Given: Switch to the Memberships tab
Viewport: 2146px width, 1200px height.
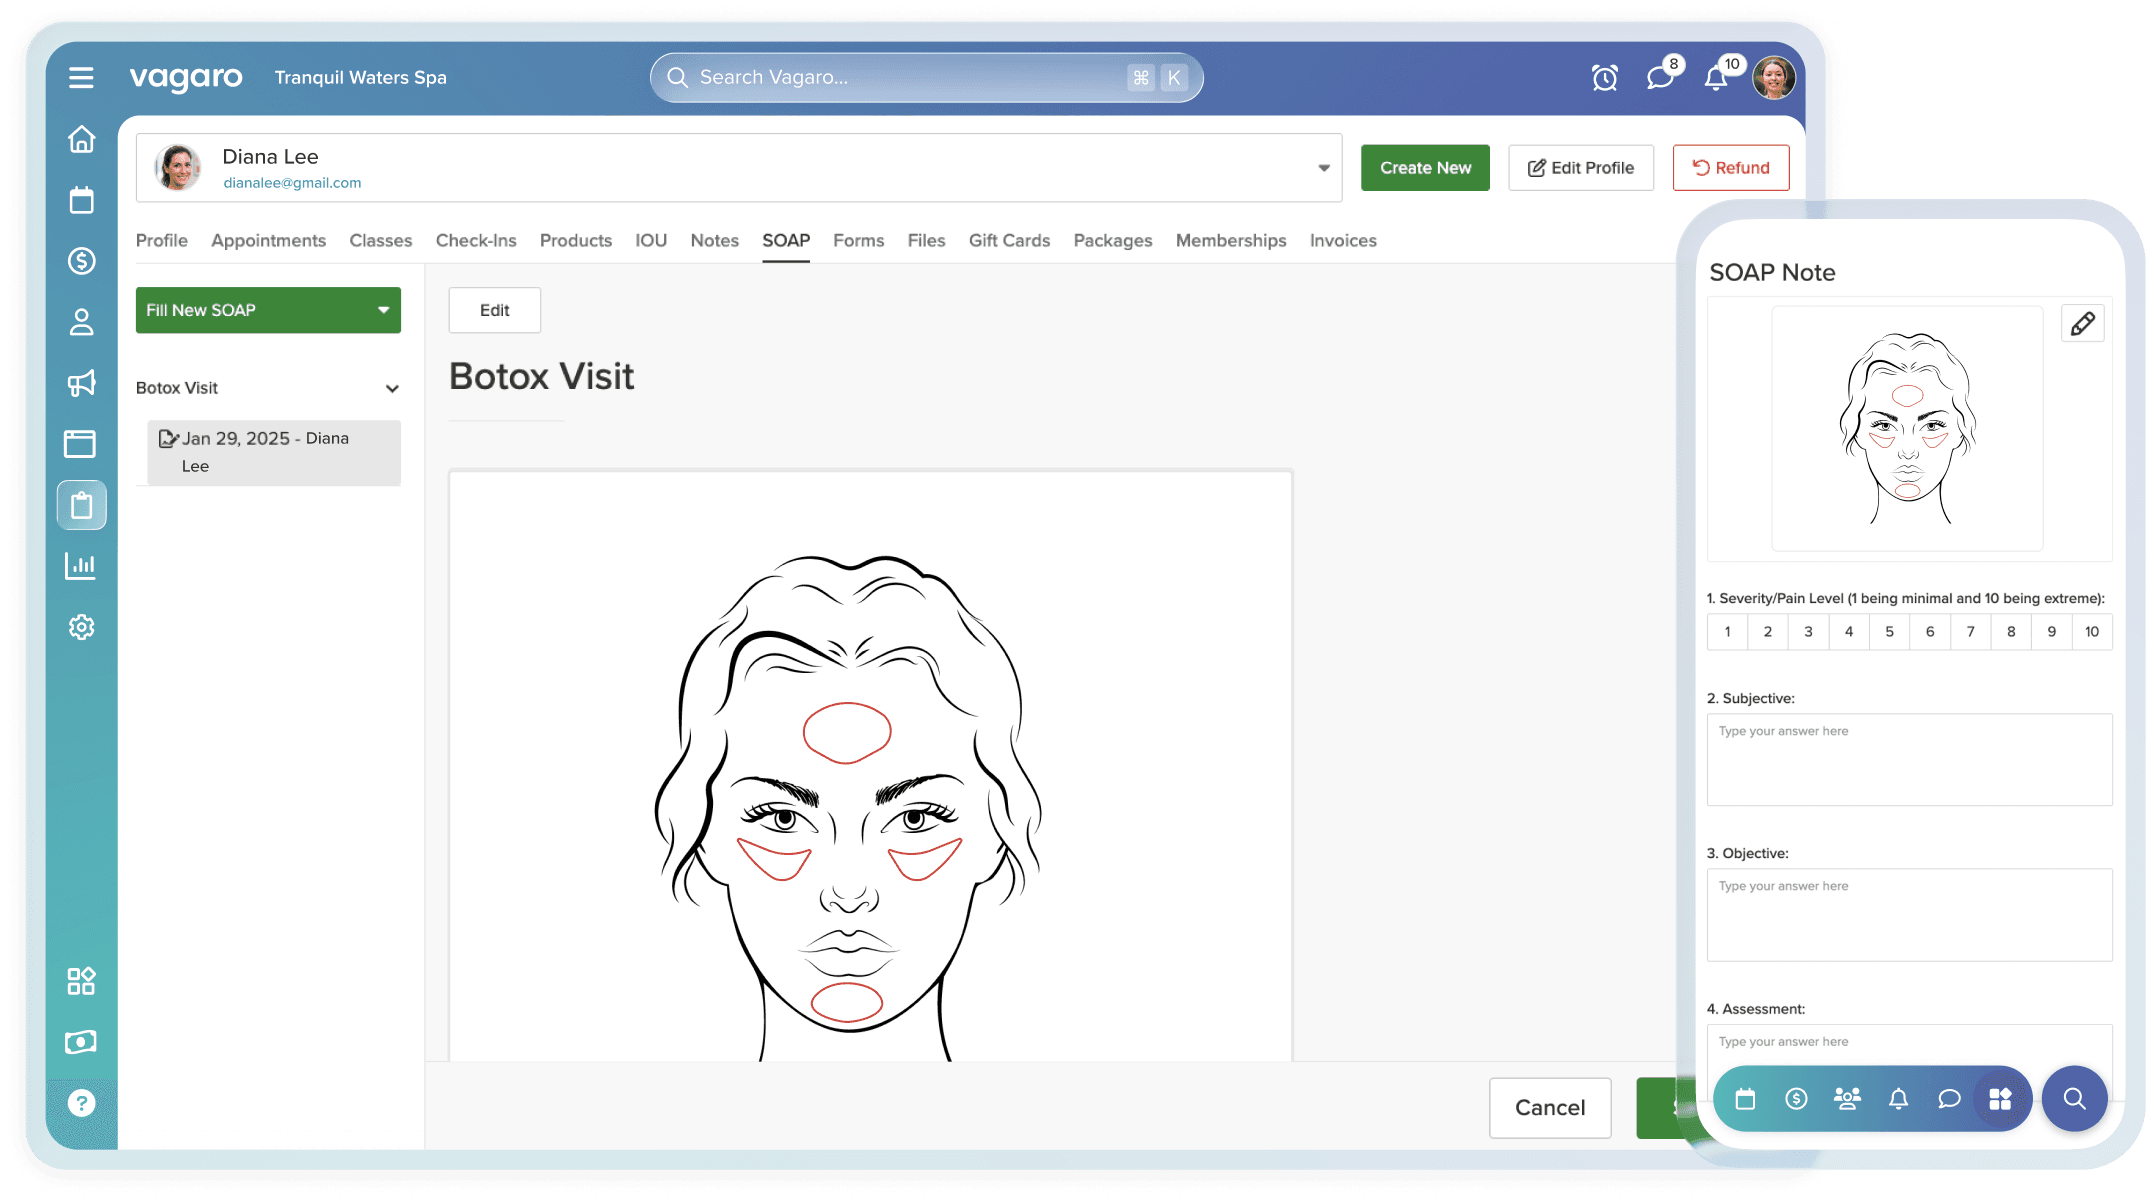Looking at the screenshot, I should (1231, 240).
